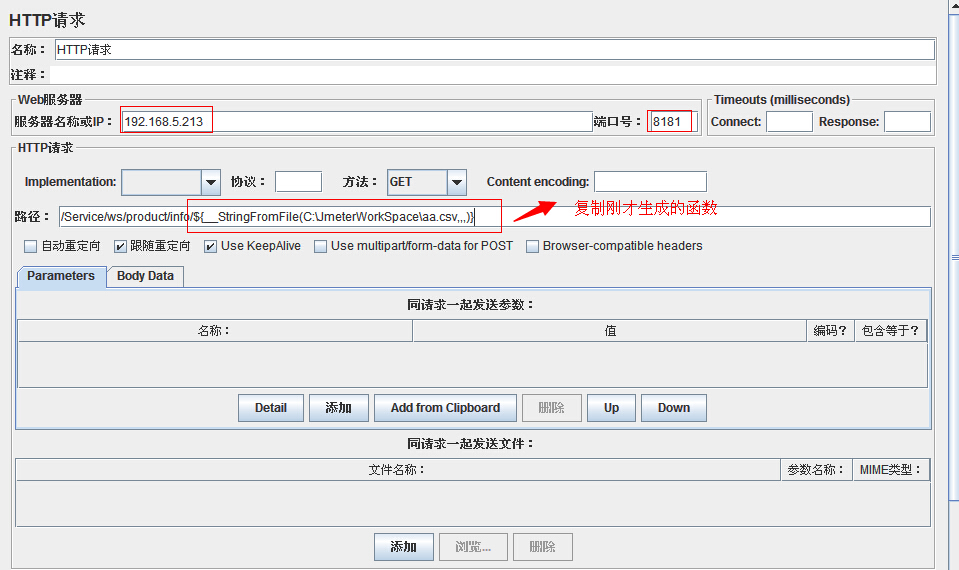Screen dimensions: 959x570
Task: Enable Use multipart/form-data for POST
Action: coord(320,246)
